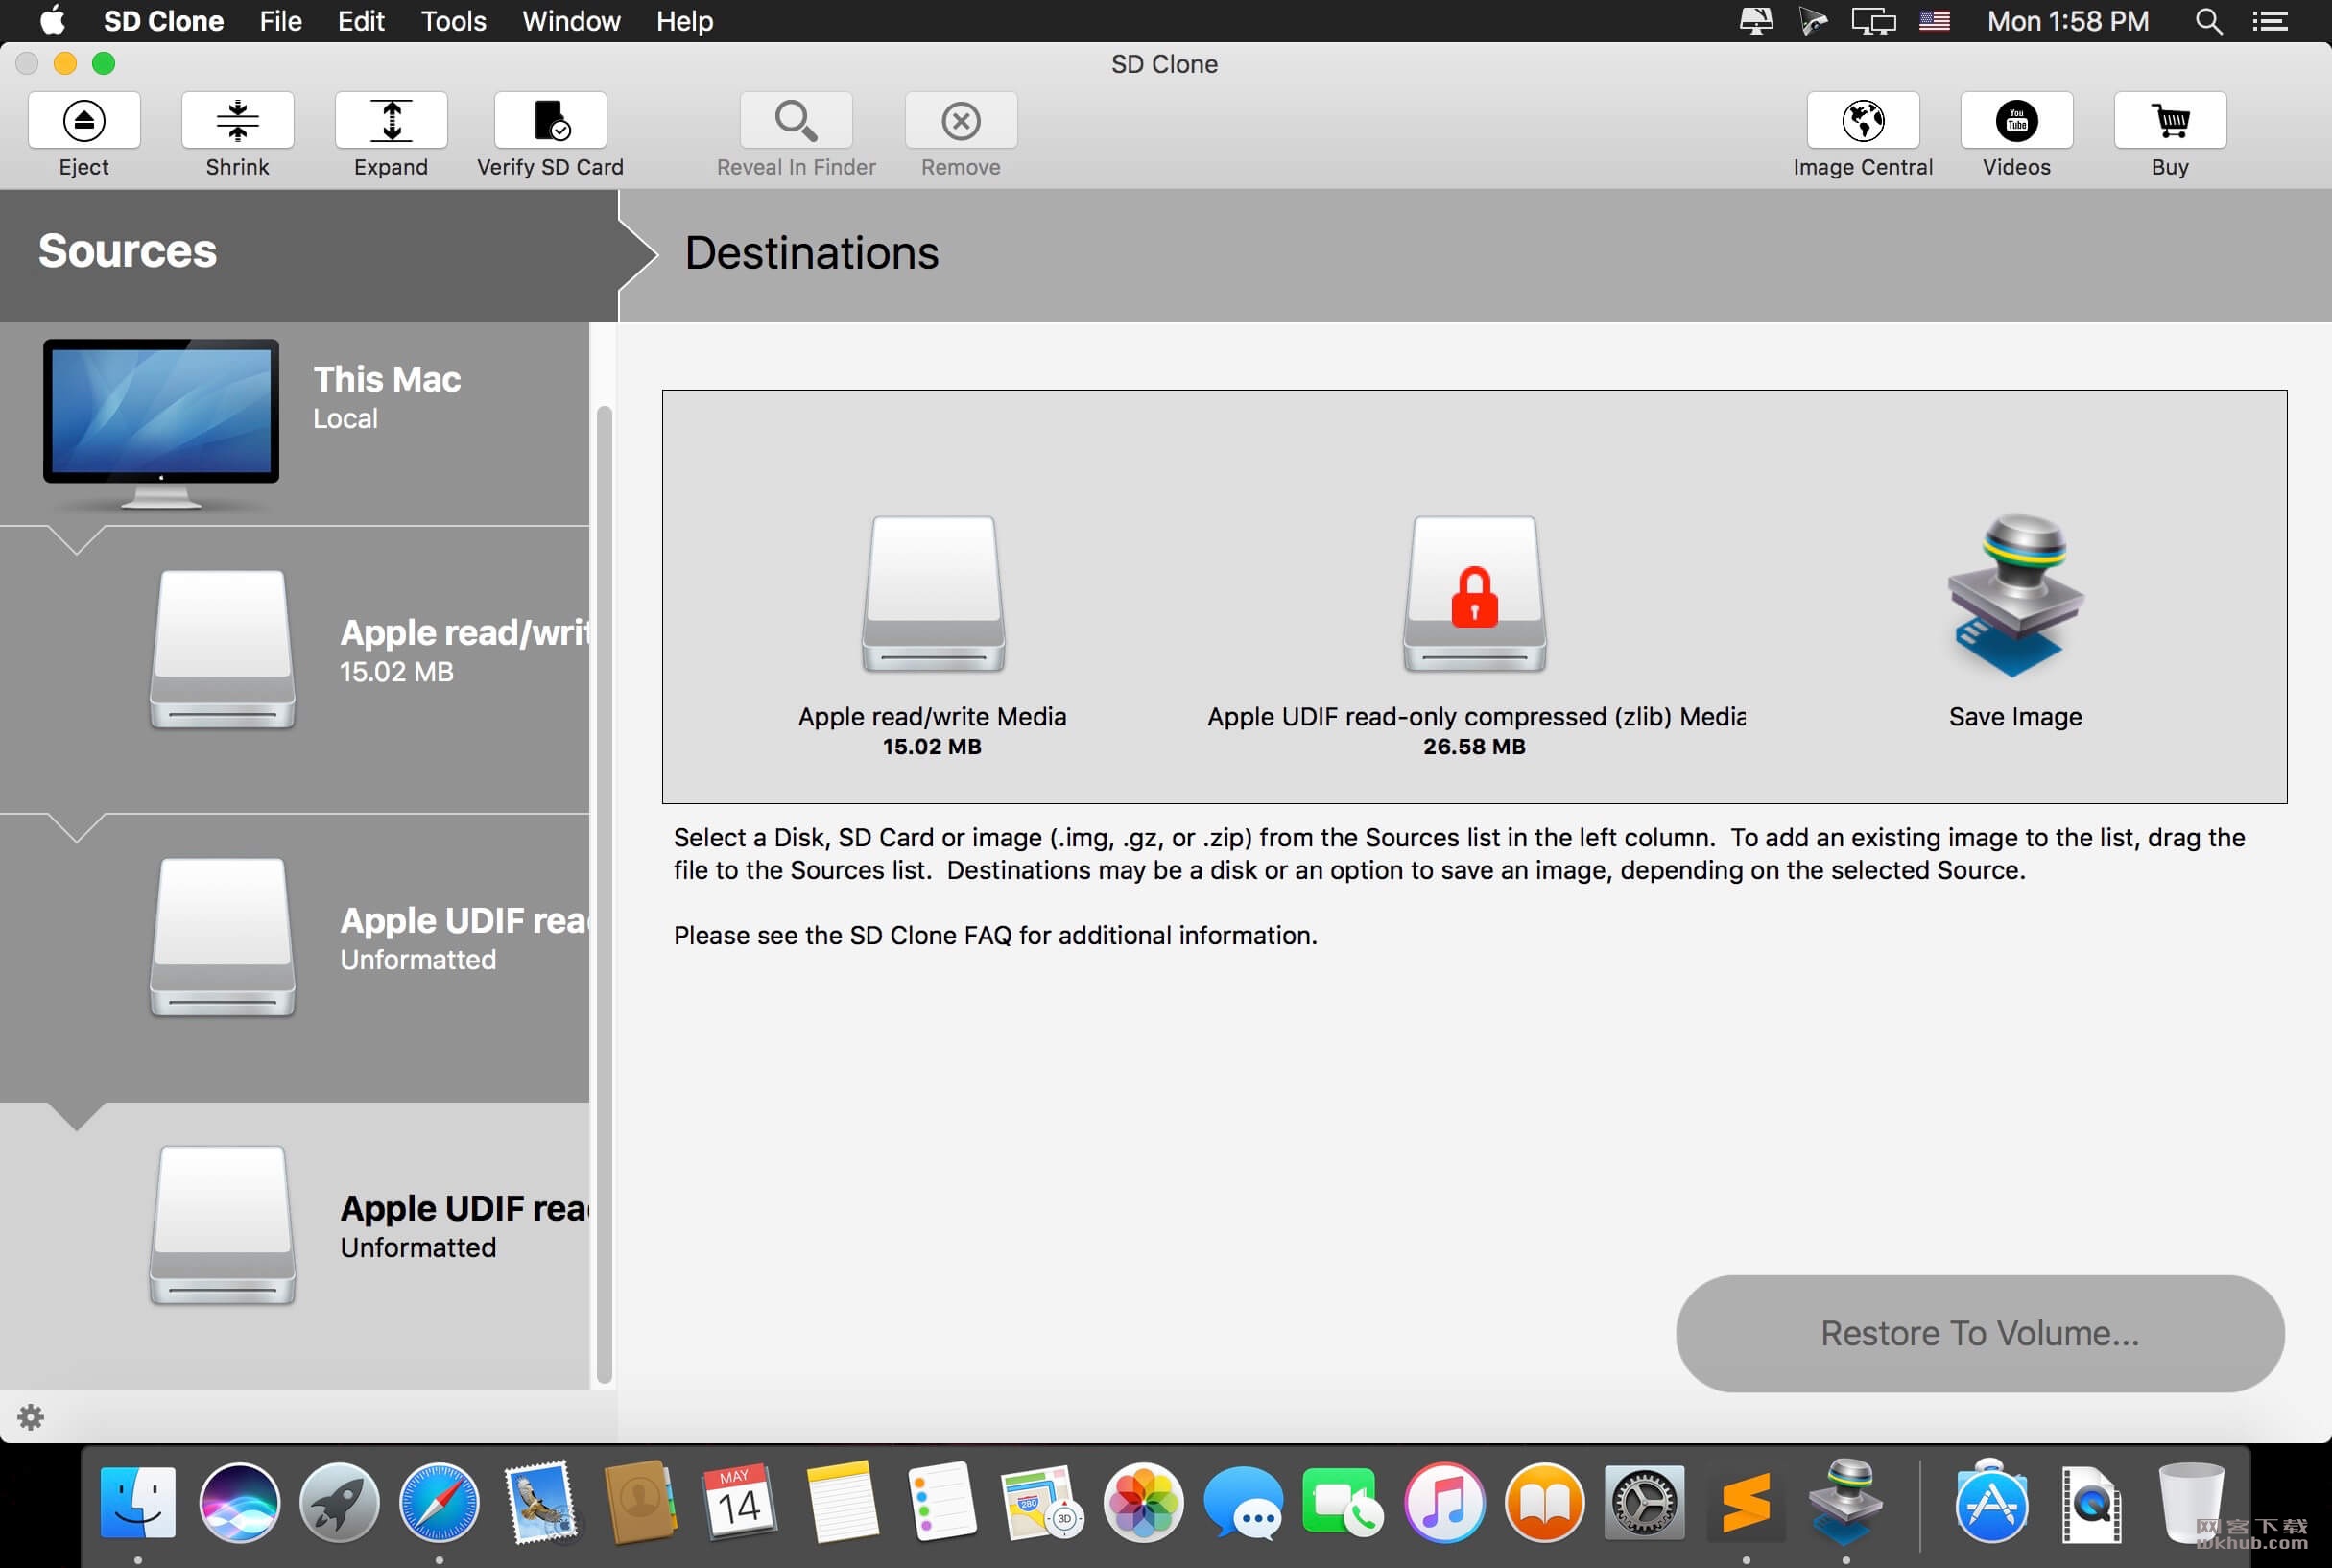The image size is (2332, 1568).
Task: Open Trash in the Dock
Action: [x=2190, y=1502]
